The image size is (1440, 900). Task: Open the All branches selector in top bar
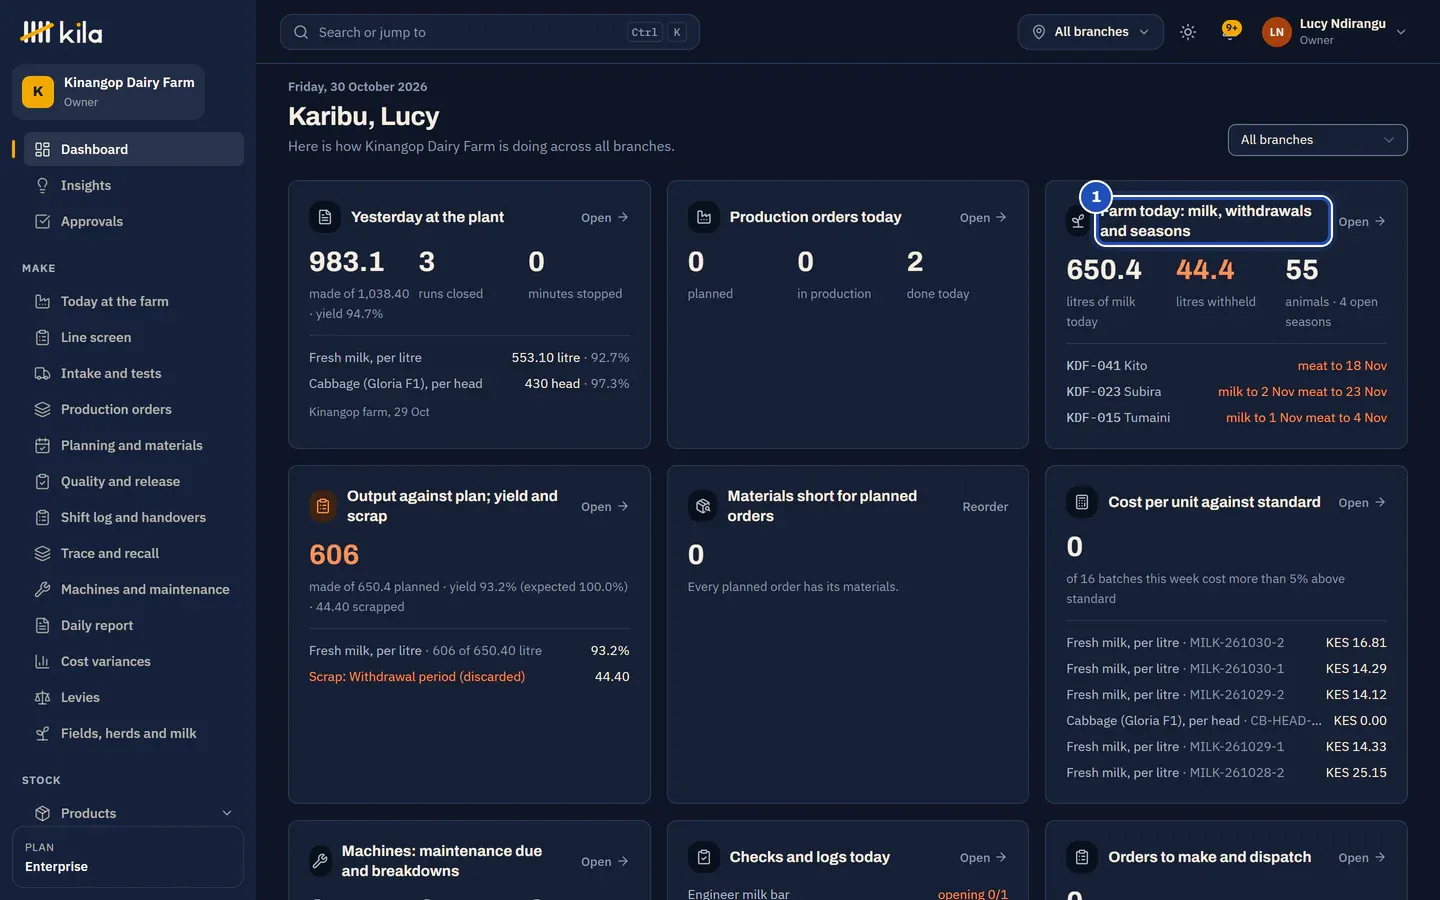click(1091, 32)
